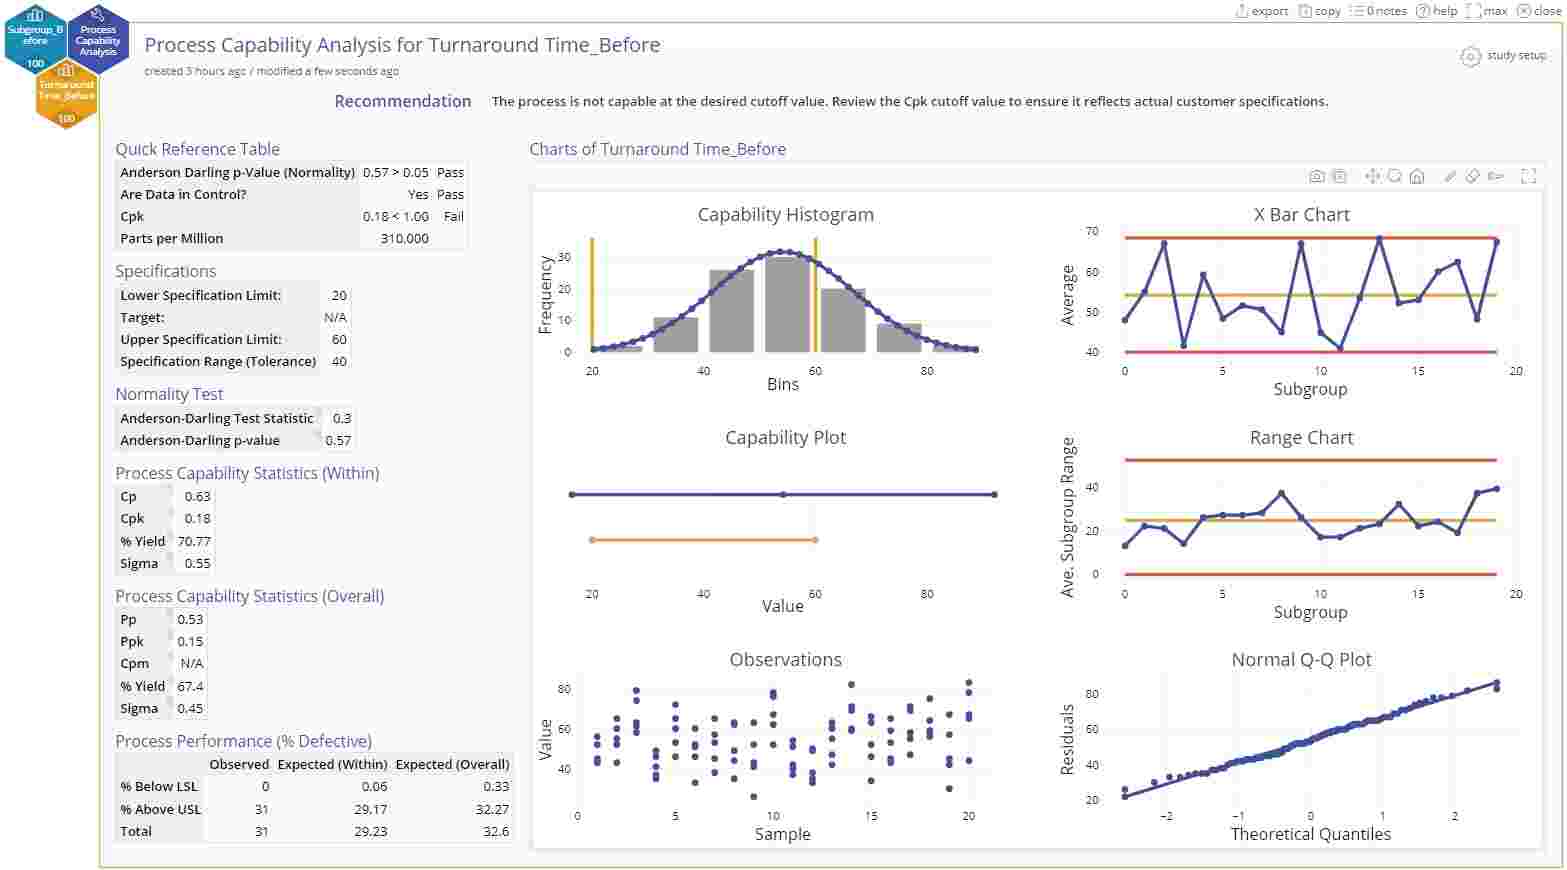1567x870 pixels.
Task: Select the lasso selection icon above the charts
Action: (1496, 176)
